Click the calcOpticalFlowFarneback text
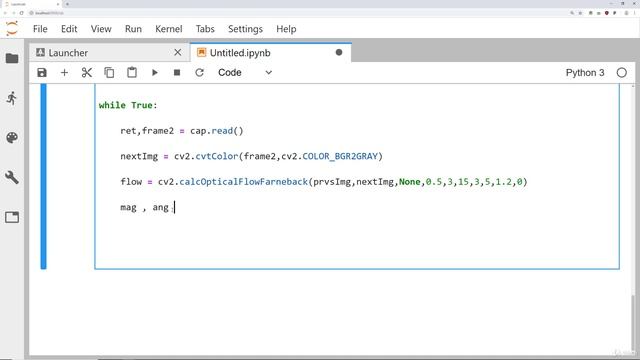The width and height of the screenshot is (640, 360). coord(243,182)
